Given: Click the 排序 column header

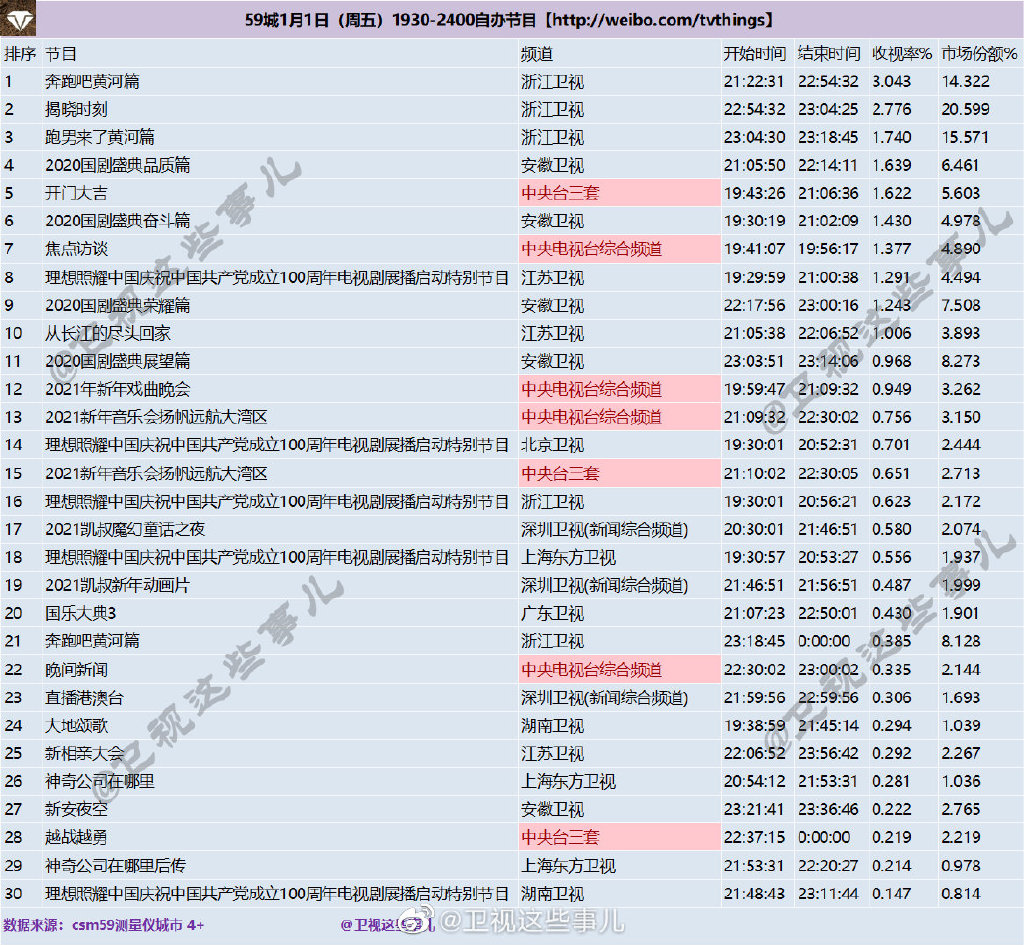Looking at the screenshot, I should [x=20, y=54].
